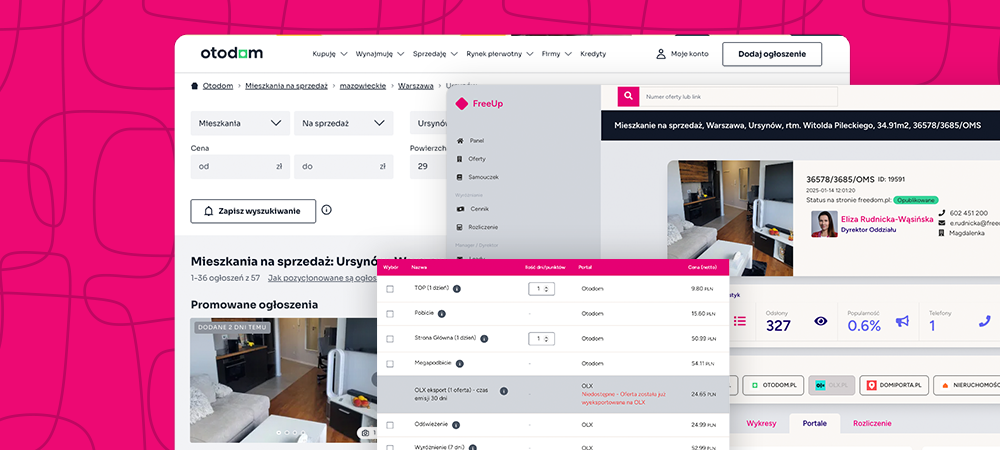Image resolution: width=1000 pixels, height=450 pixels.
Task: Open the Mieszkania property type dropdown
Action: pos(240,123)
